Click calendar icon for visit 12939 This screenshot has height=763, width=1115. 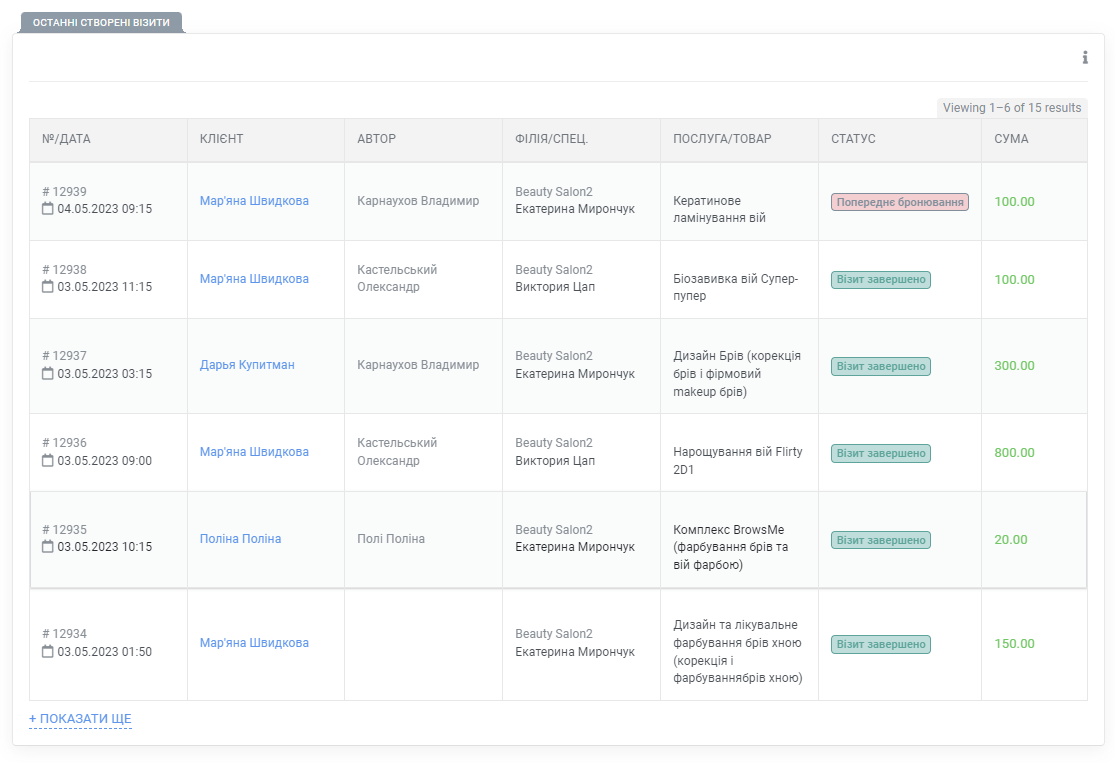48,209
